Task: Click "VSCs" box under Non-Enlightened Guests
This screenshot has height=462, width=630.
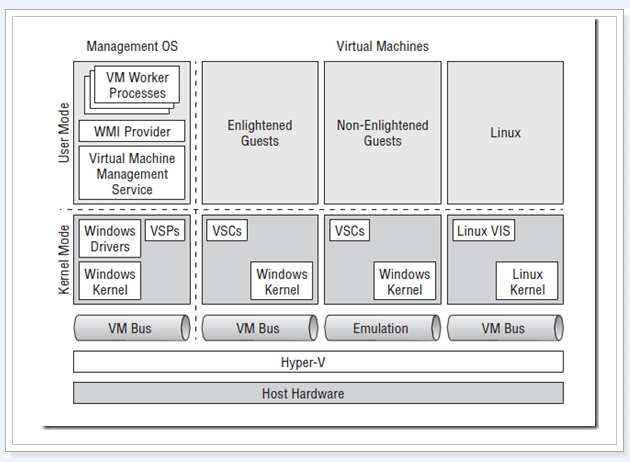Action: pyautogui.click(x=350, y=230)
